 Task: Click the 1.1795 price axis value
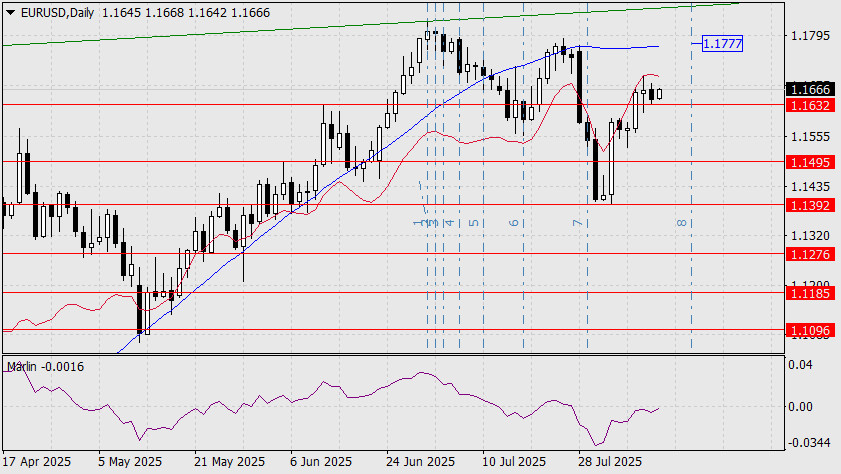pos(810,36)
